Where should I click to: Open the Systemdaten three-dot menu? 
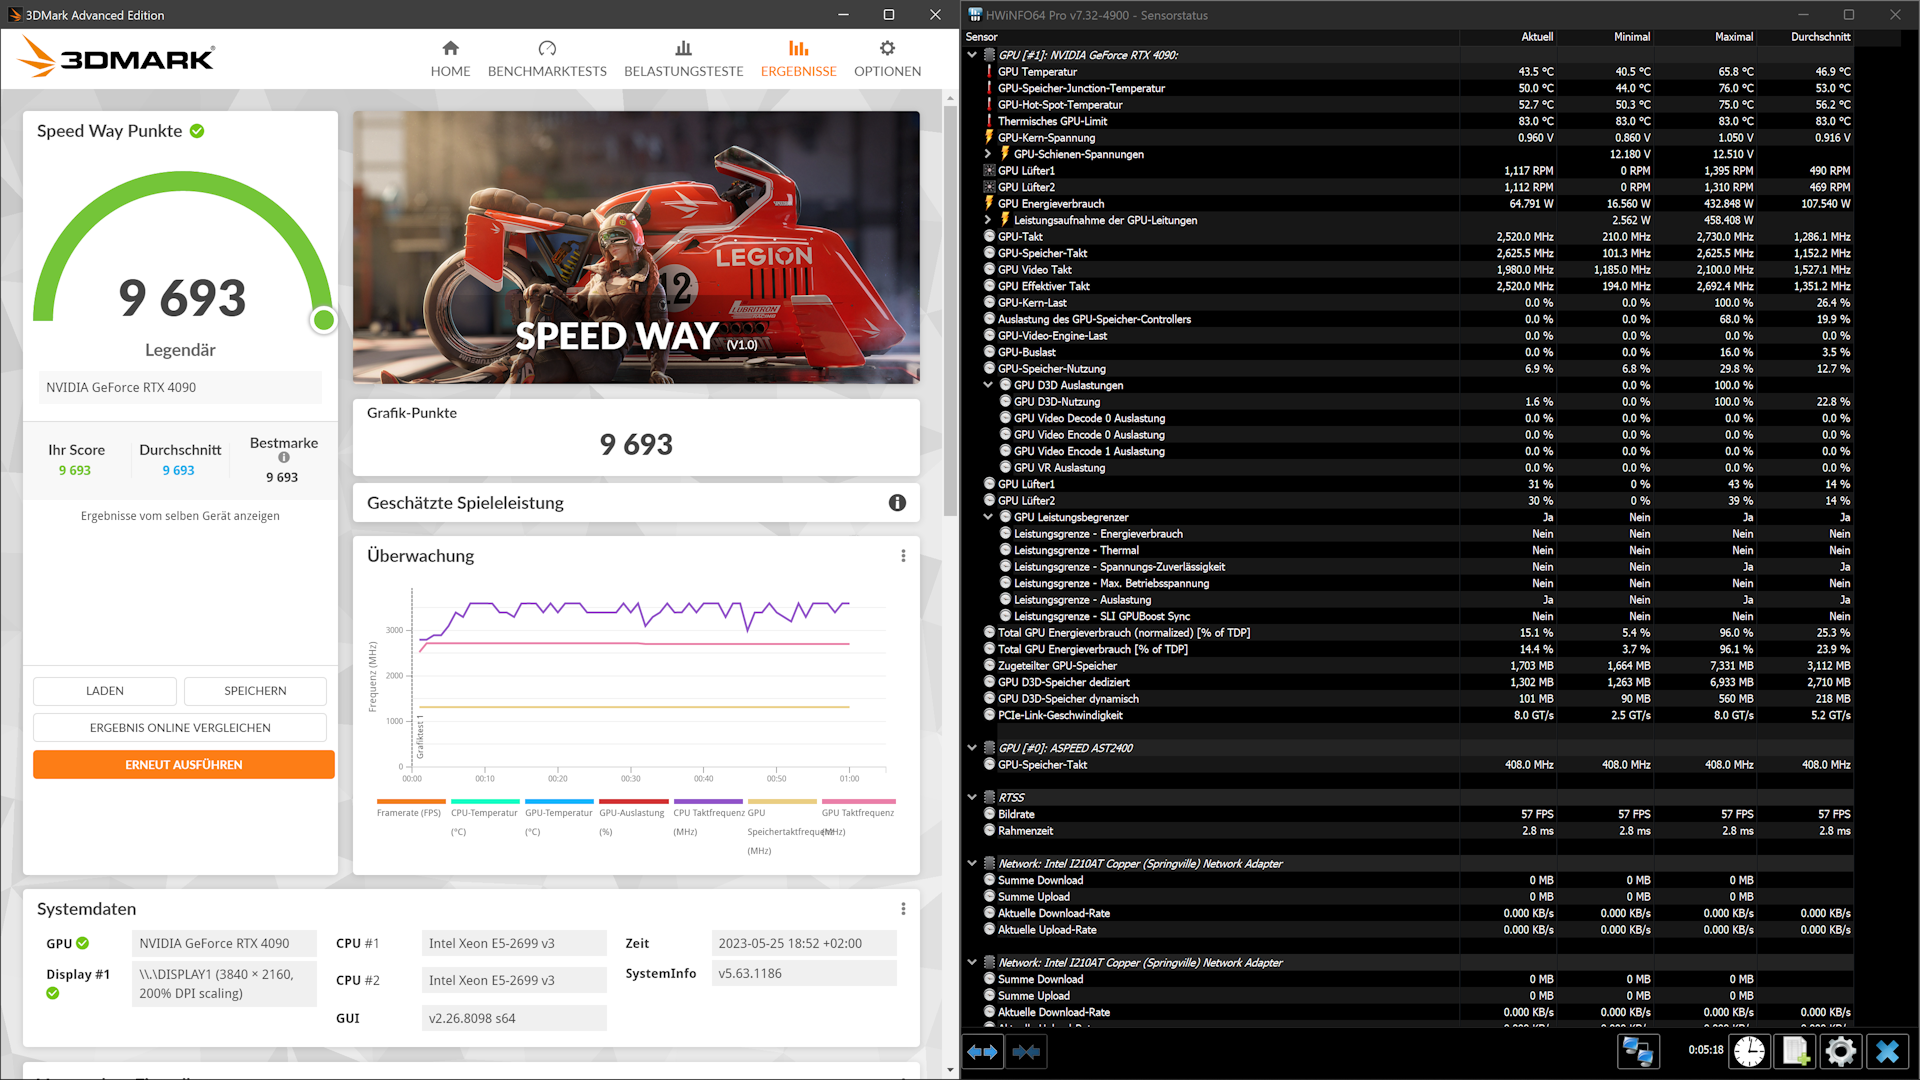(903, 909)
